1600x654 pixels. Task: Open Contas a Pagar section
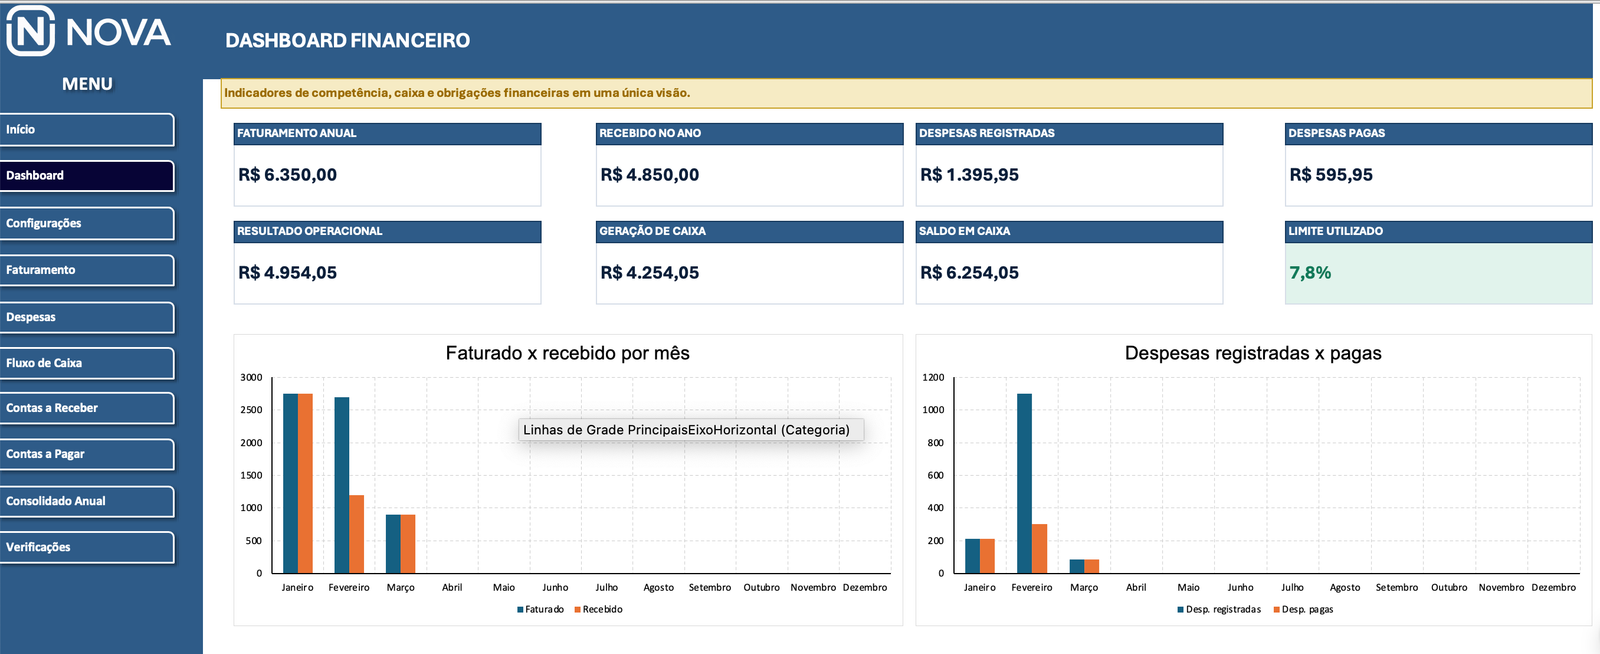pos(87,455)
